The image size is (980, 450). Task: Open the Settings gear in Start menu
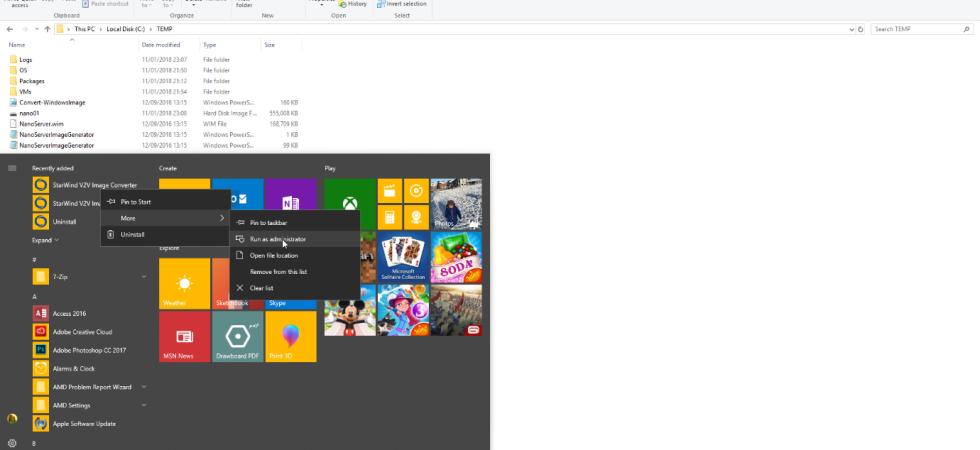12,443
